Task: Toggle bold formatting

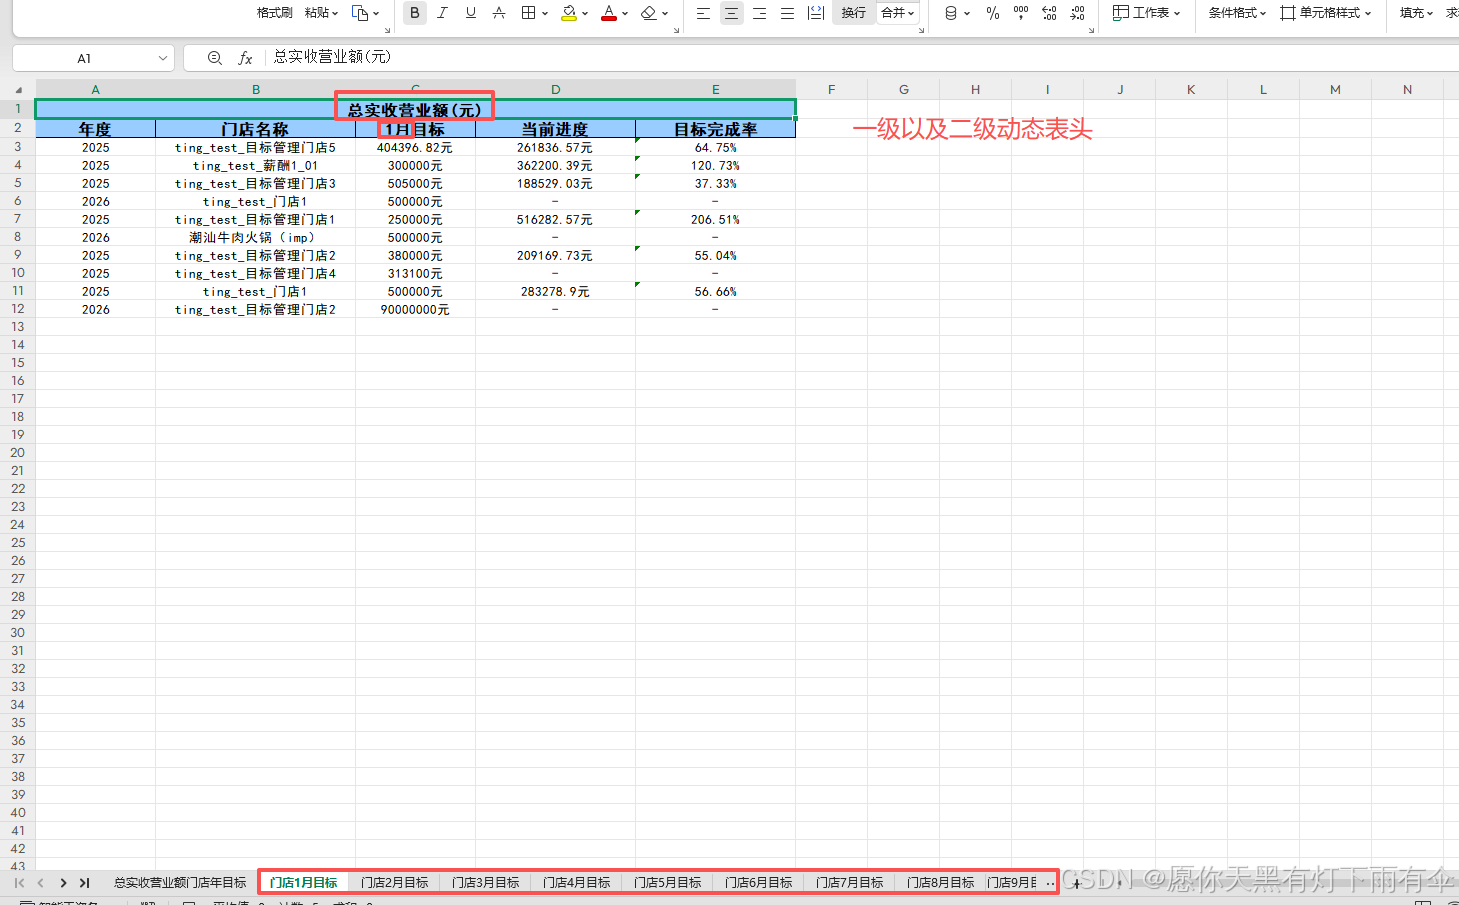Action: pyautogui.click(x=415, y=13)
